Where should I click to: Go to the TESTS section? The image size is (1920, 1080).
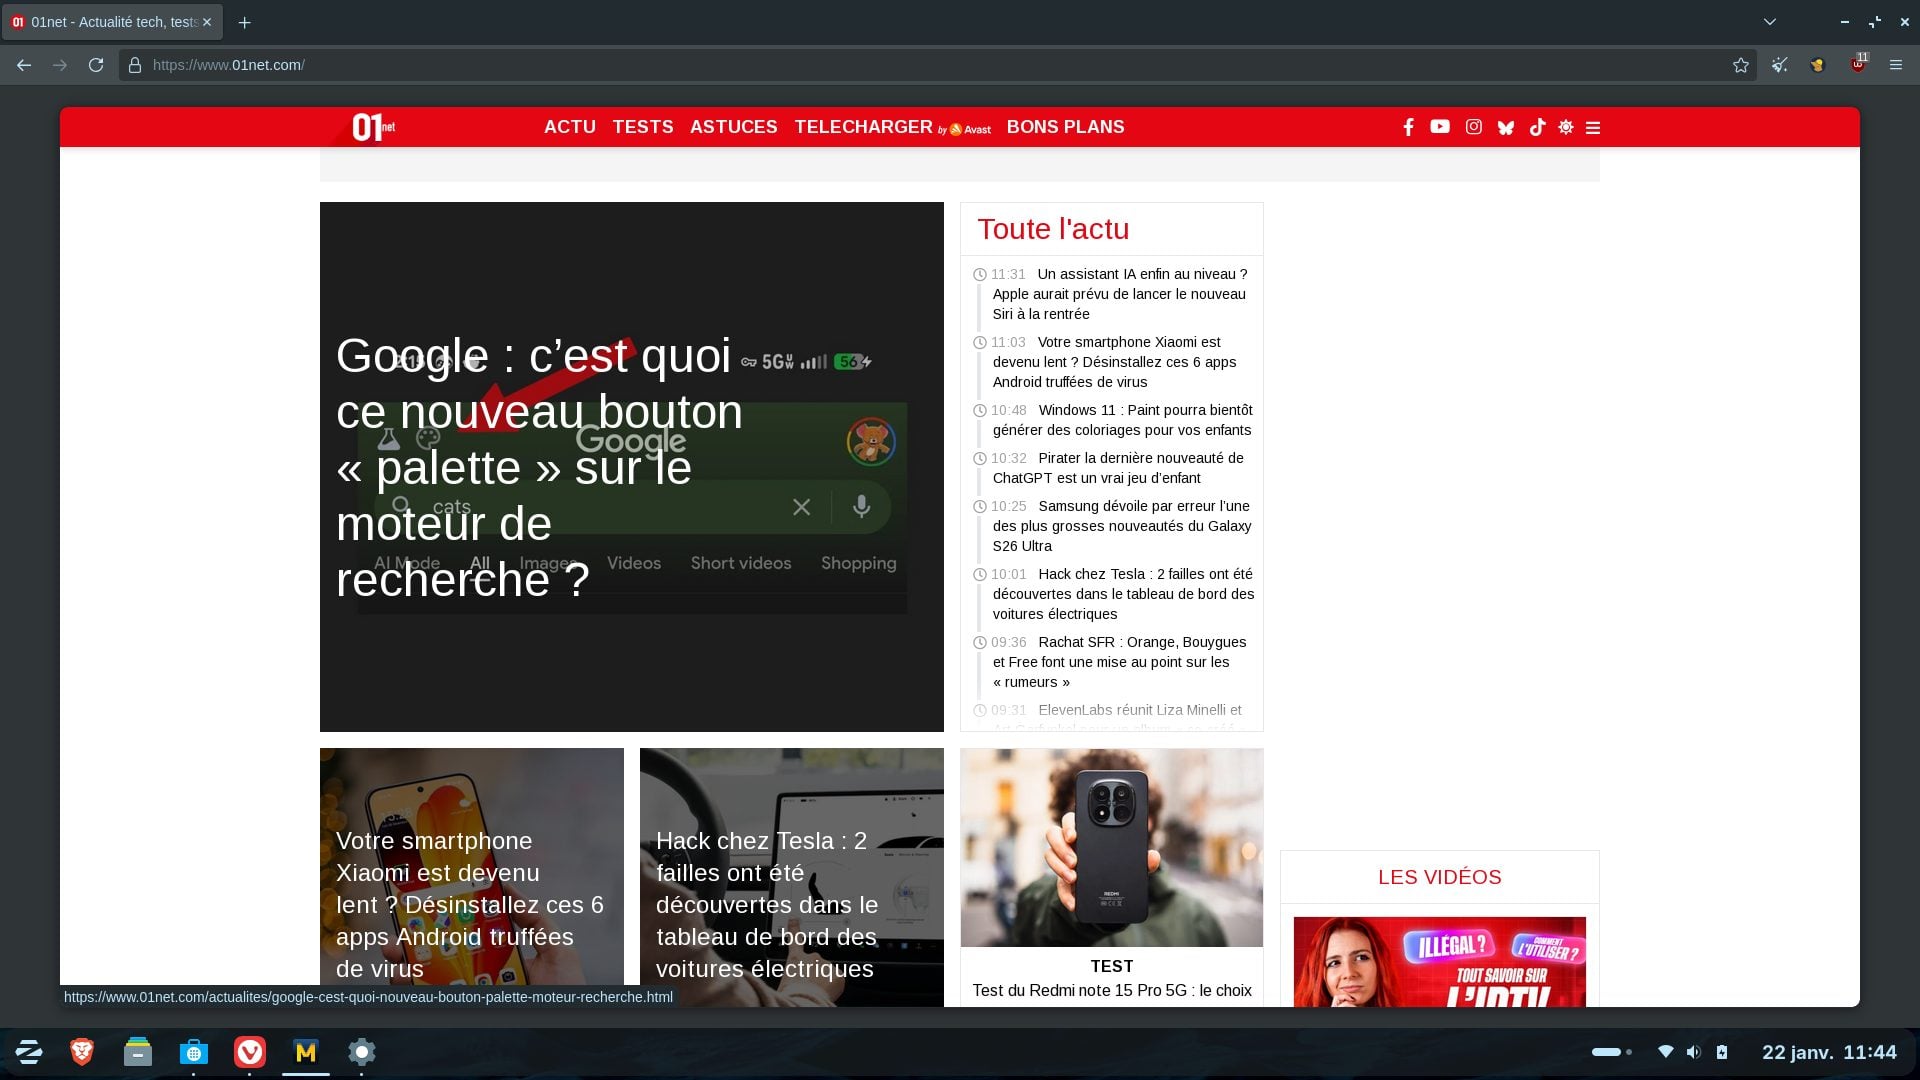tap(642, 127)
